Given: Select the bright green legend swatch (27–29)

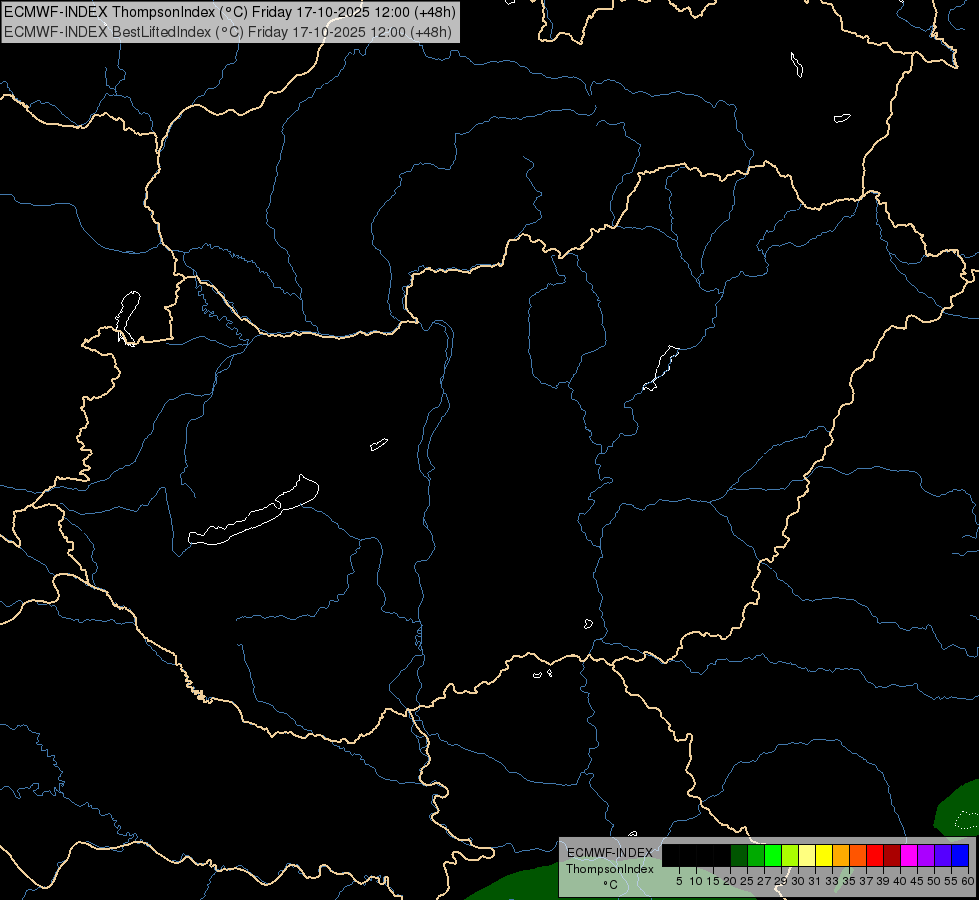Looking at the screenshot, I should [x=773, y=855].
